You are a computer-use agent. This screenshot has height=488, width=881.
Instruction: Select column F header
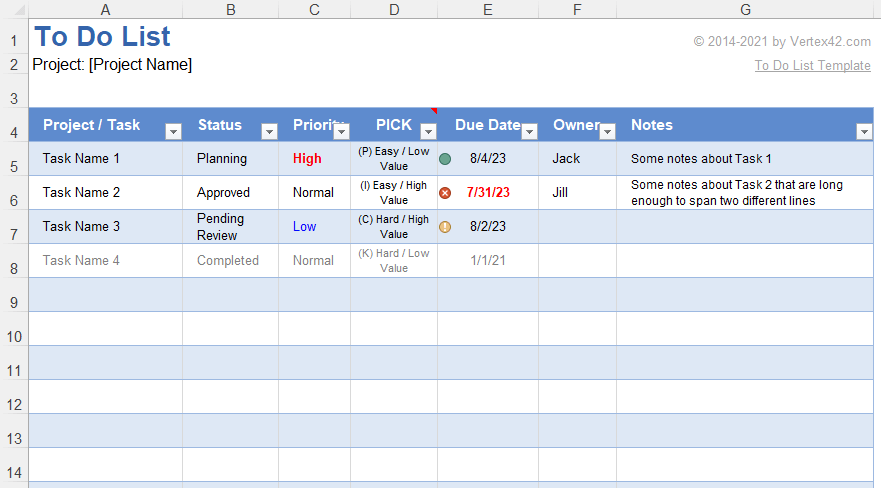coord(577,10)
